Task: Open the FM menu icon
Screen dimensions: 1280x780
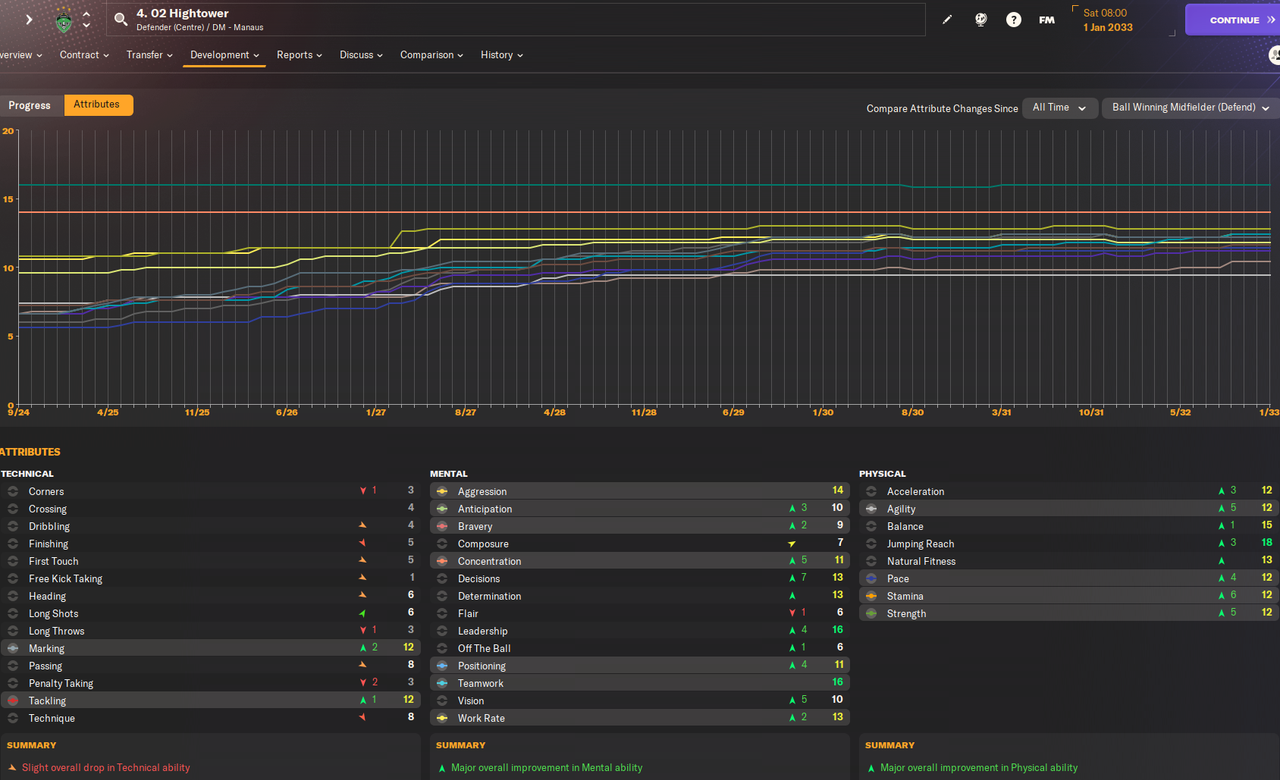Action: [1046, 20]
